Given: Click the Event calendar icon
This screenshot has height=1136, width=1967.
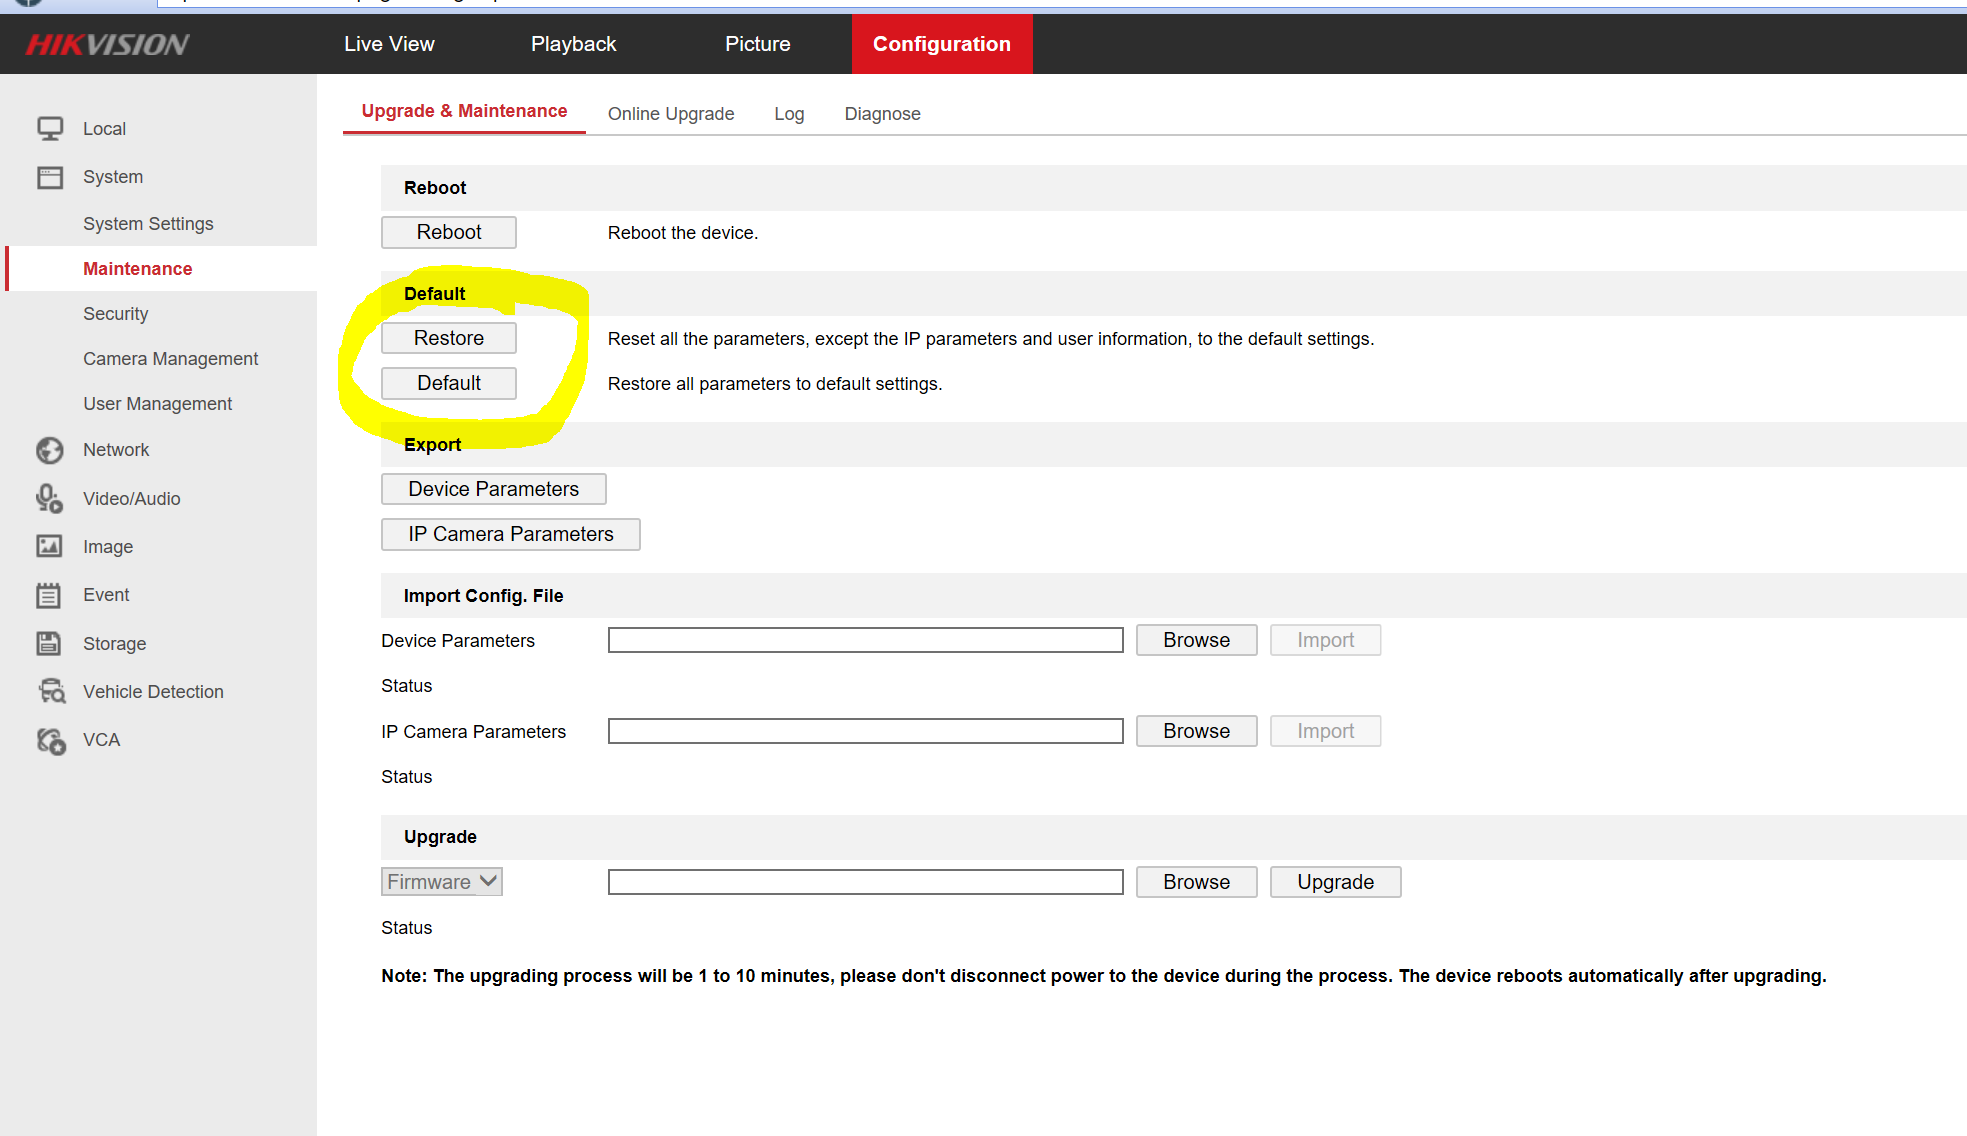Looking at the screenshot, I should [50, 595].
